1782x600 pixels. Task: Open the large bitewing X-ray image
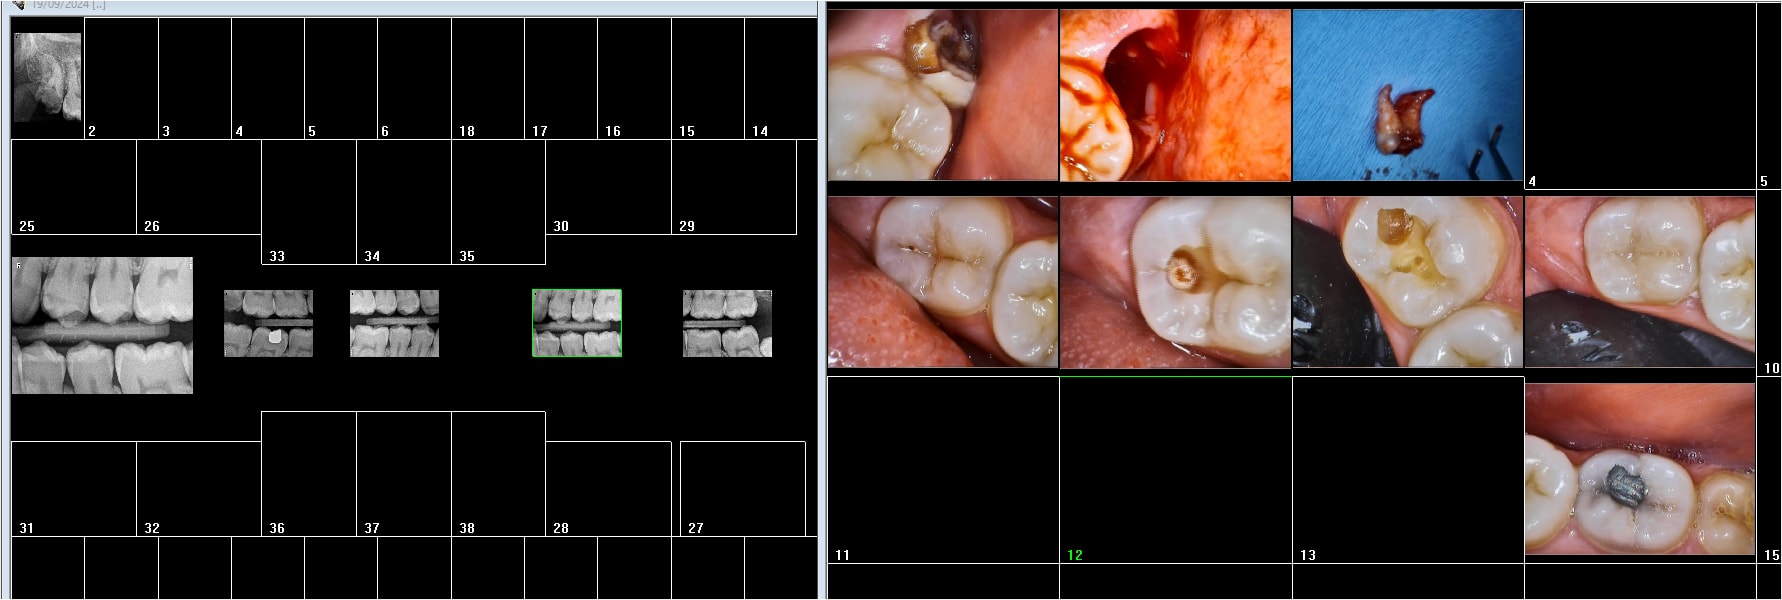pos(102,325)
